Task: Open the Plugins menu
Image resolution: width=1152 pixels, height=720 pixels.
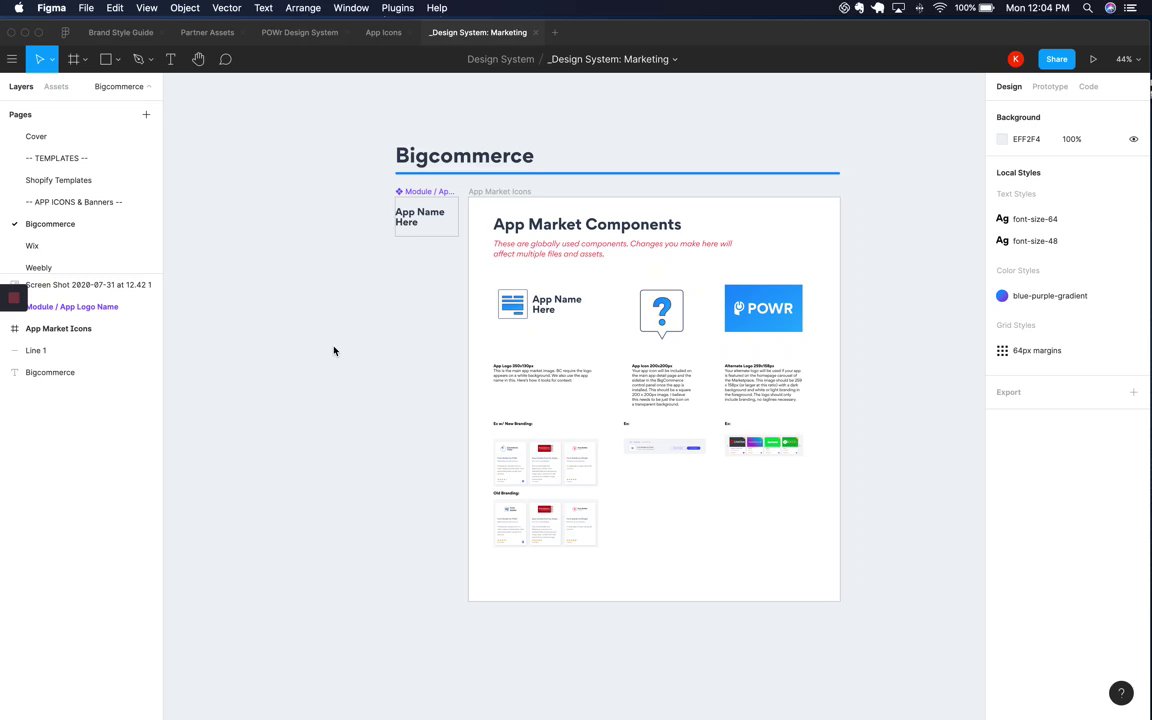Action: 397,8
